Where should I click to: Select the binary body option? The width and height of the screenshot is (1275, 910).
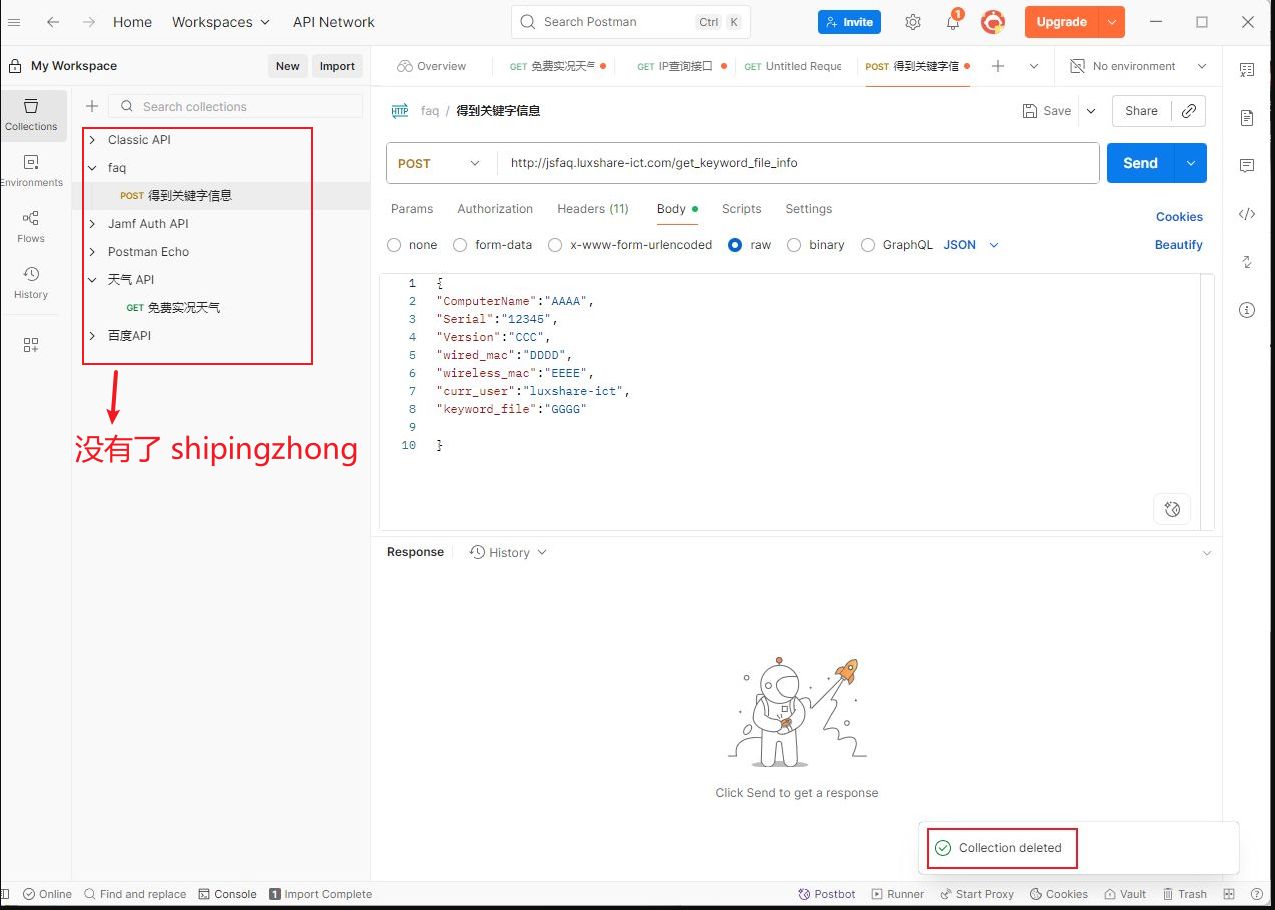(x=794, y=245)
